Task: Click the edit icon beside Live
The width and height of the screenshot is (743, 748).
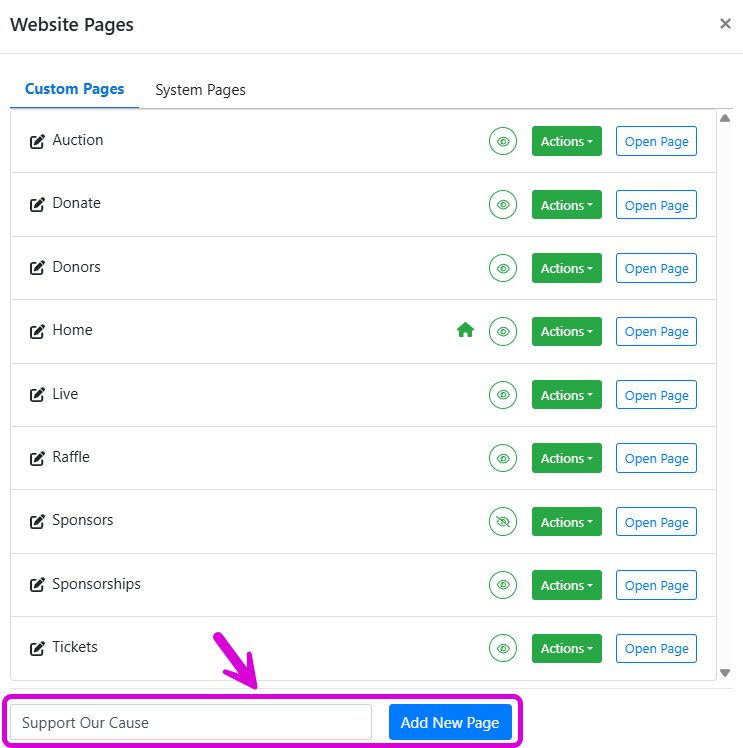Action: pos(37,395)
